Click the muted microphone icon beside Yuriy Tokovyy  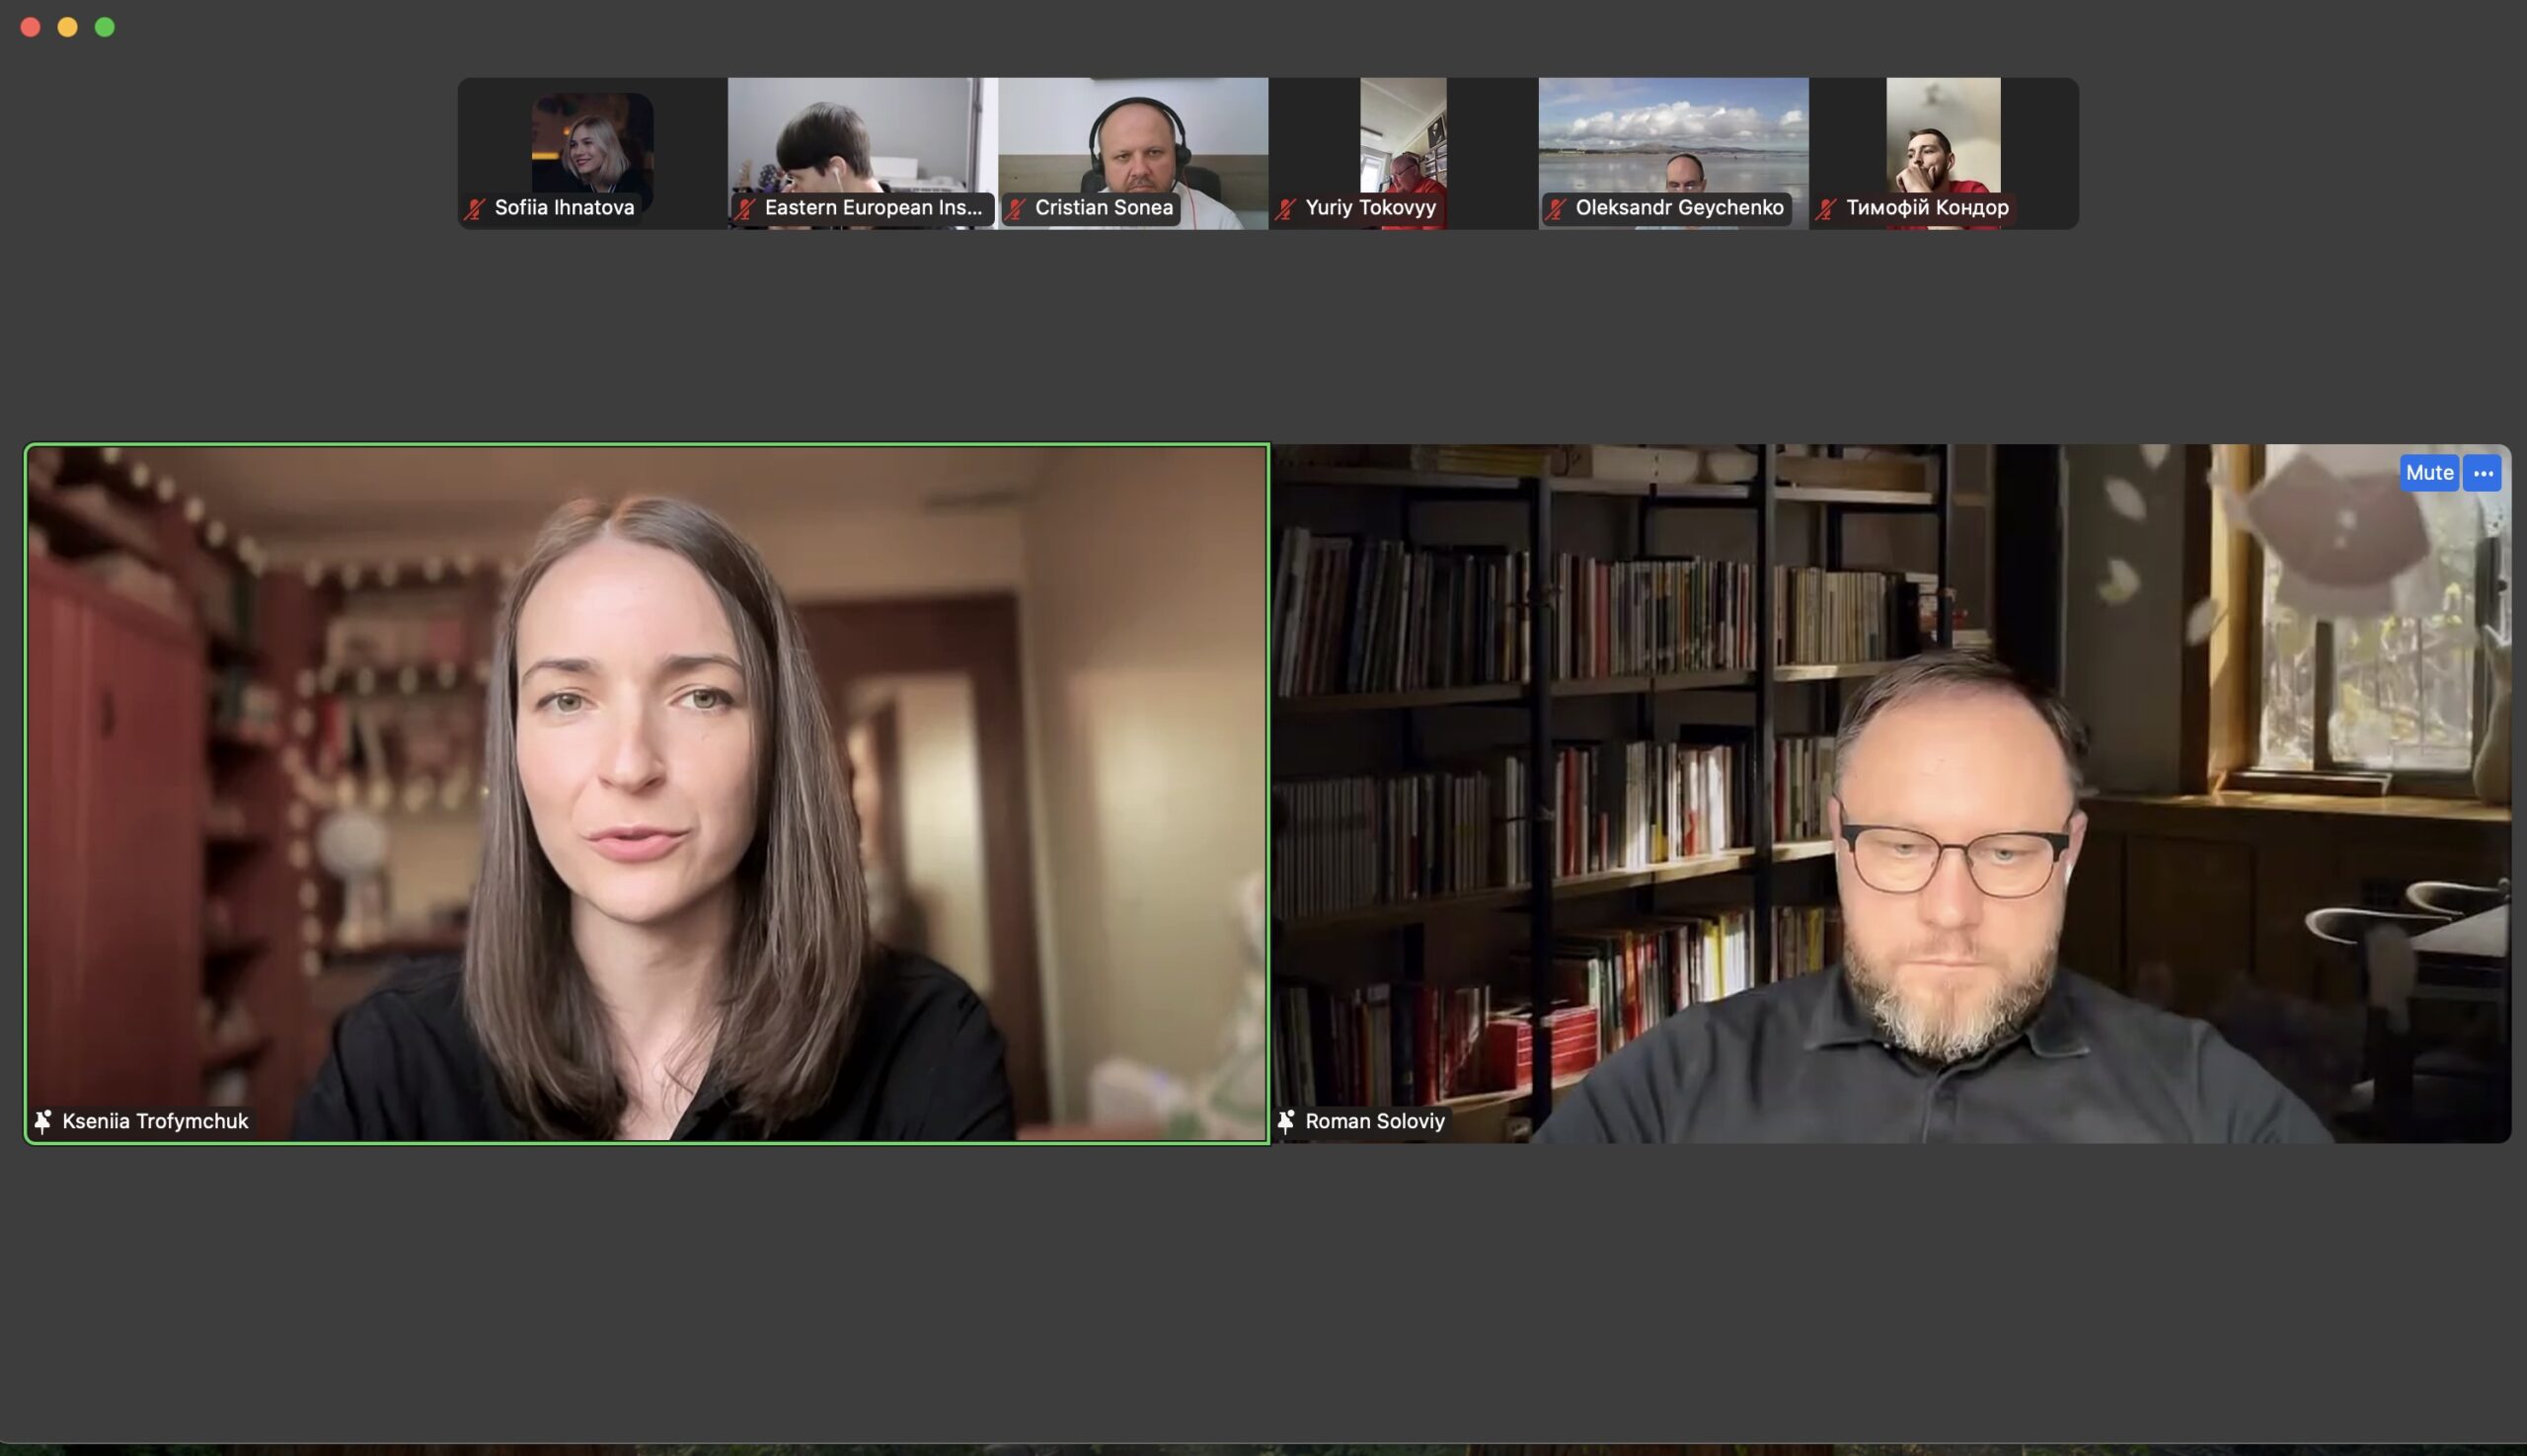(x=1286, y=208)
